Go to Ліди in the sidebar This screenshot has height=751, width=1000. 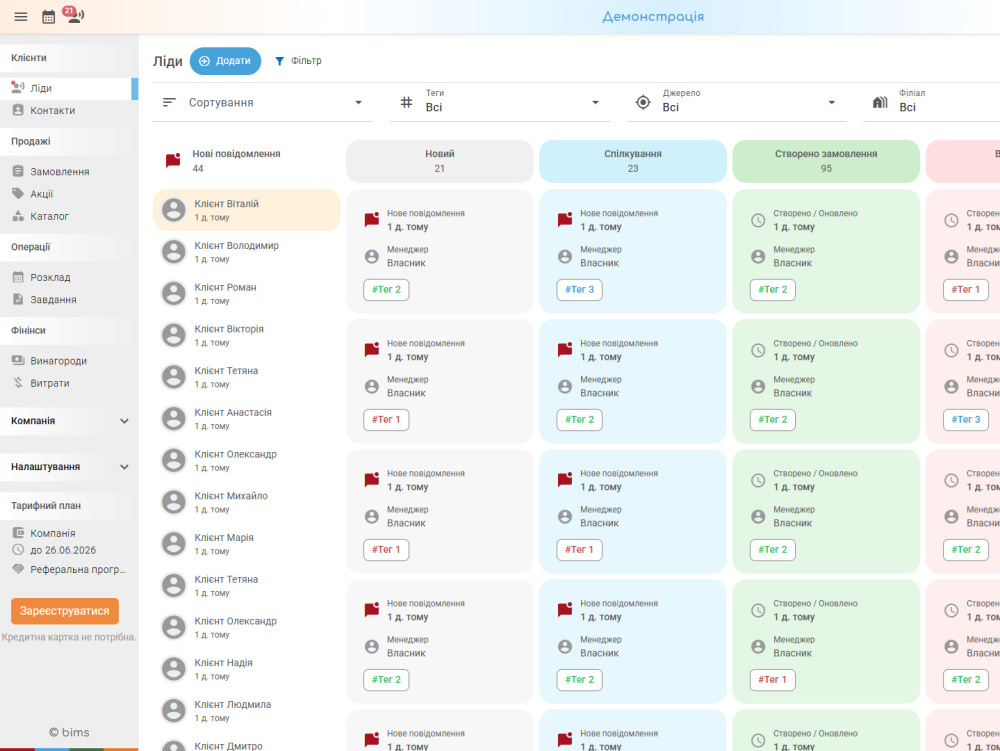[x=69, y=88]
